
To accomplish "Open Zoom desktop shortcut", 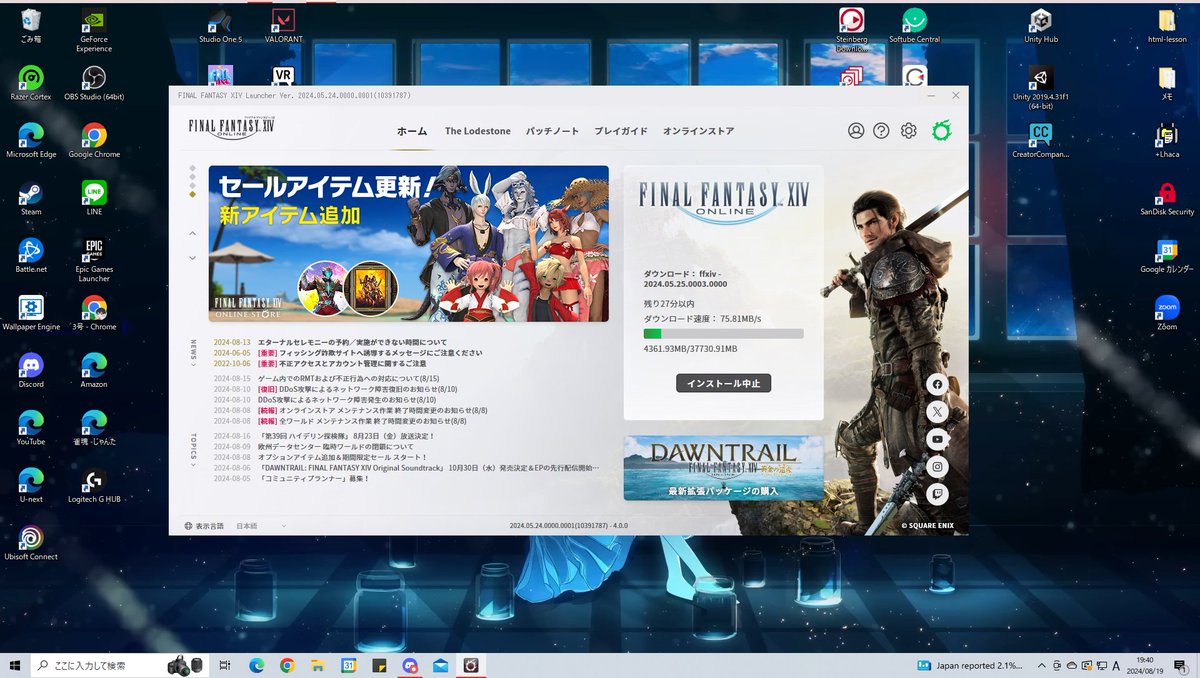I will (x=1167, y=312).
